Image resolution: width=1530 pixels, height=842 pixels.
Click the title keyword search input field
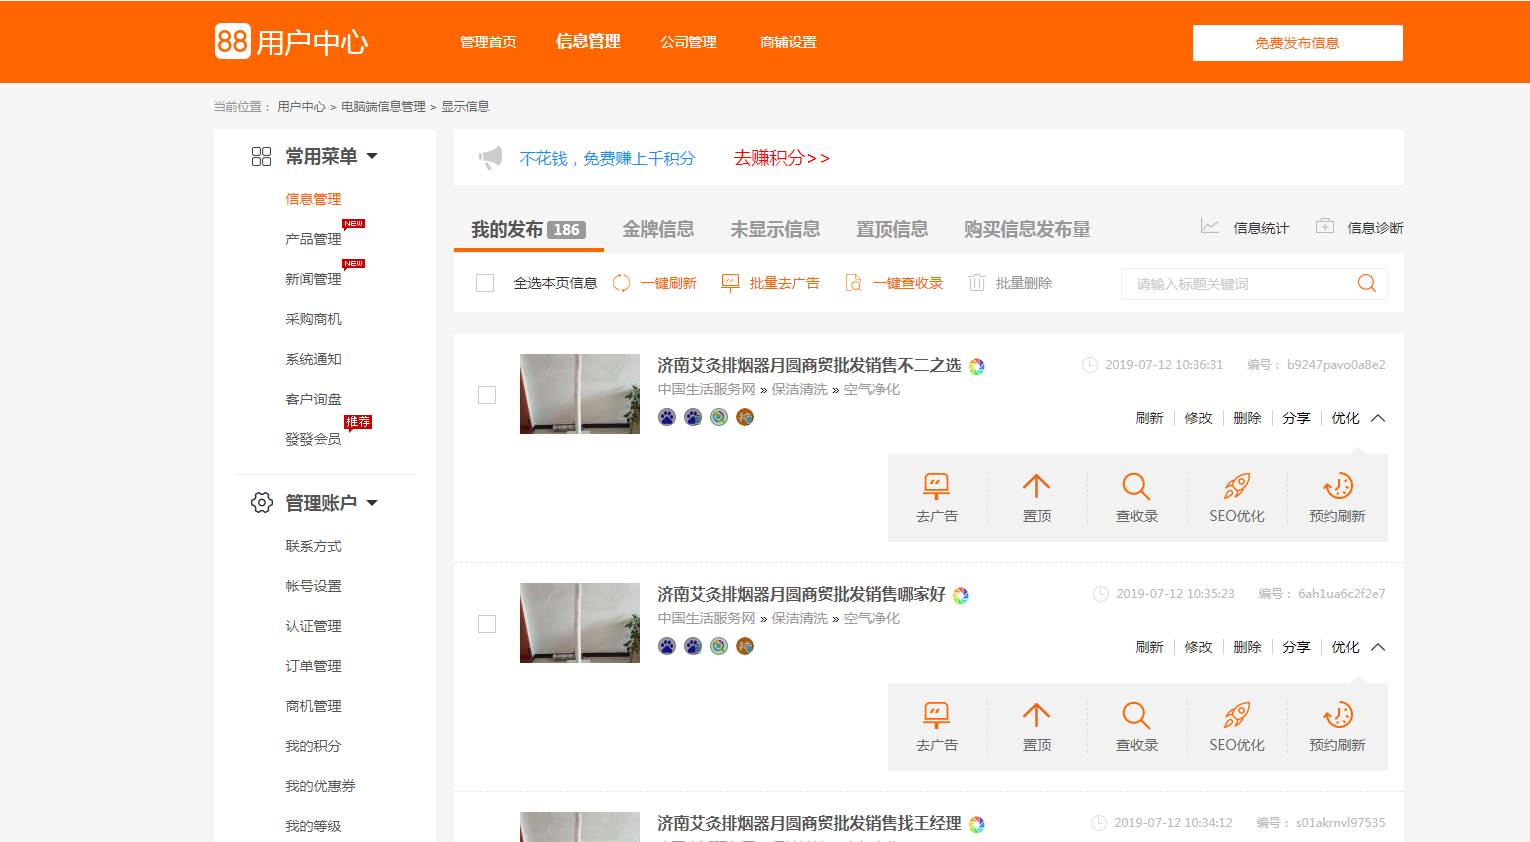pyautogui.click(x=1240, y=283)
